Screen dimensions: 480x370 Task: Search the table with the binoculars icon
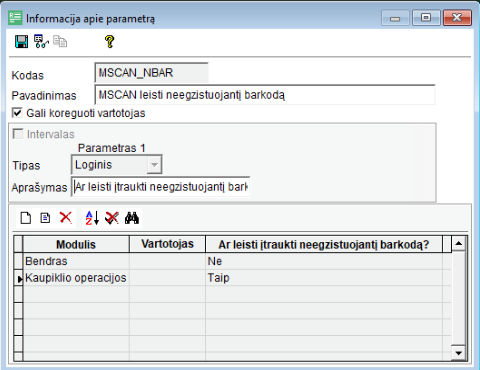[x=132, y=218]
